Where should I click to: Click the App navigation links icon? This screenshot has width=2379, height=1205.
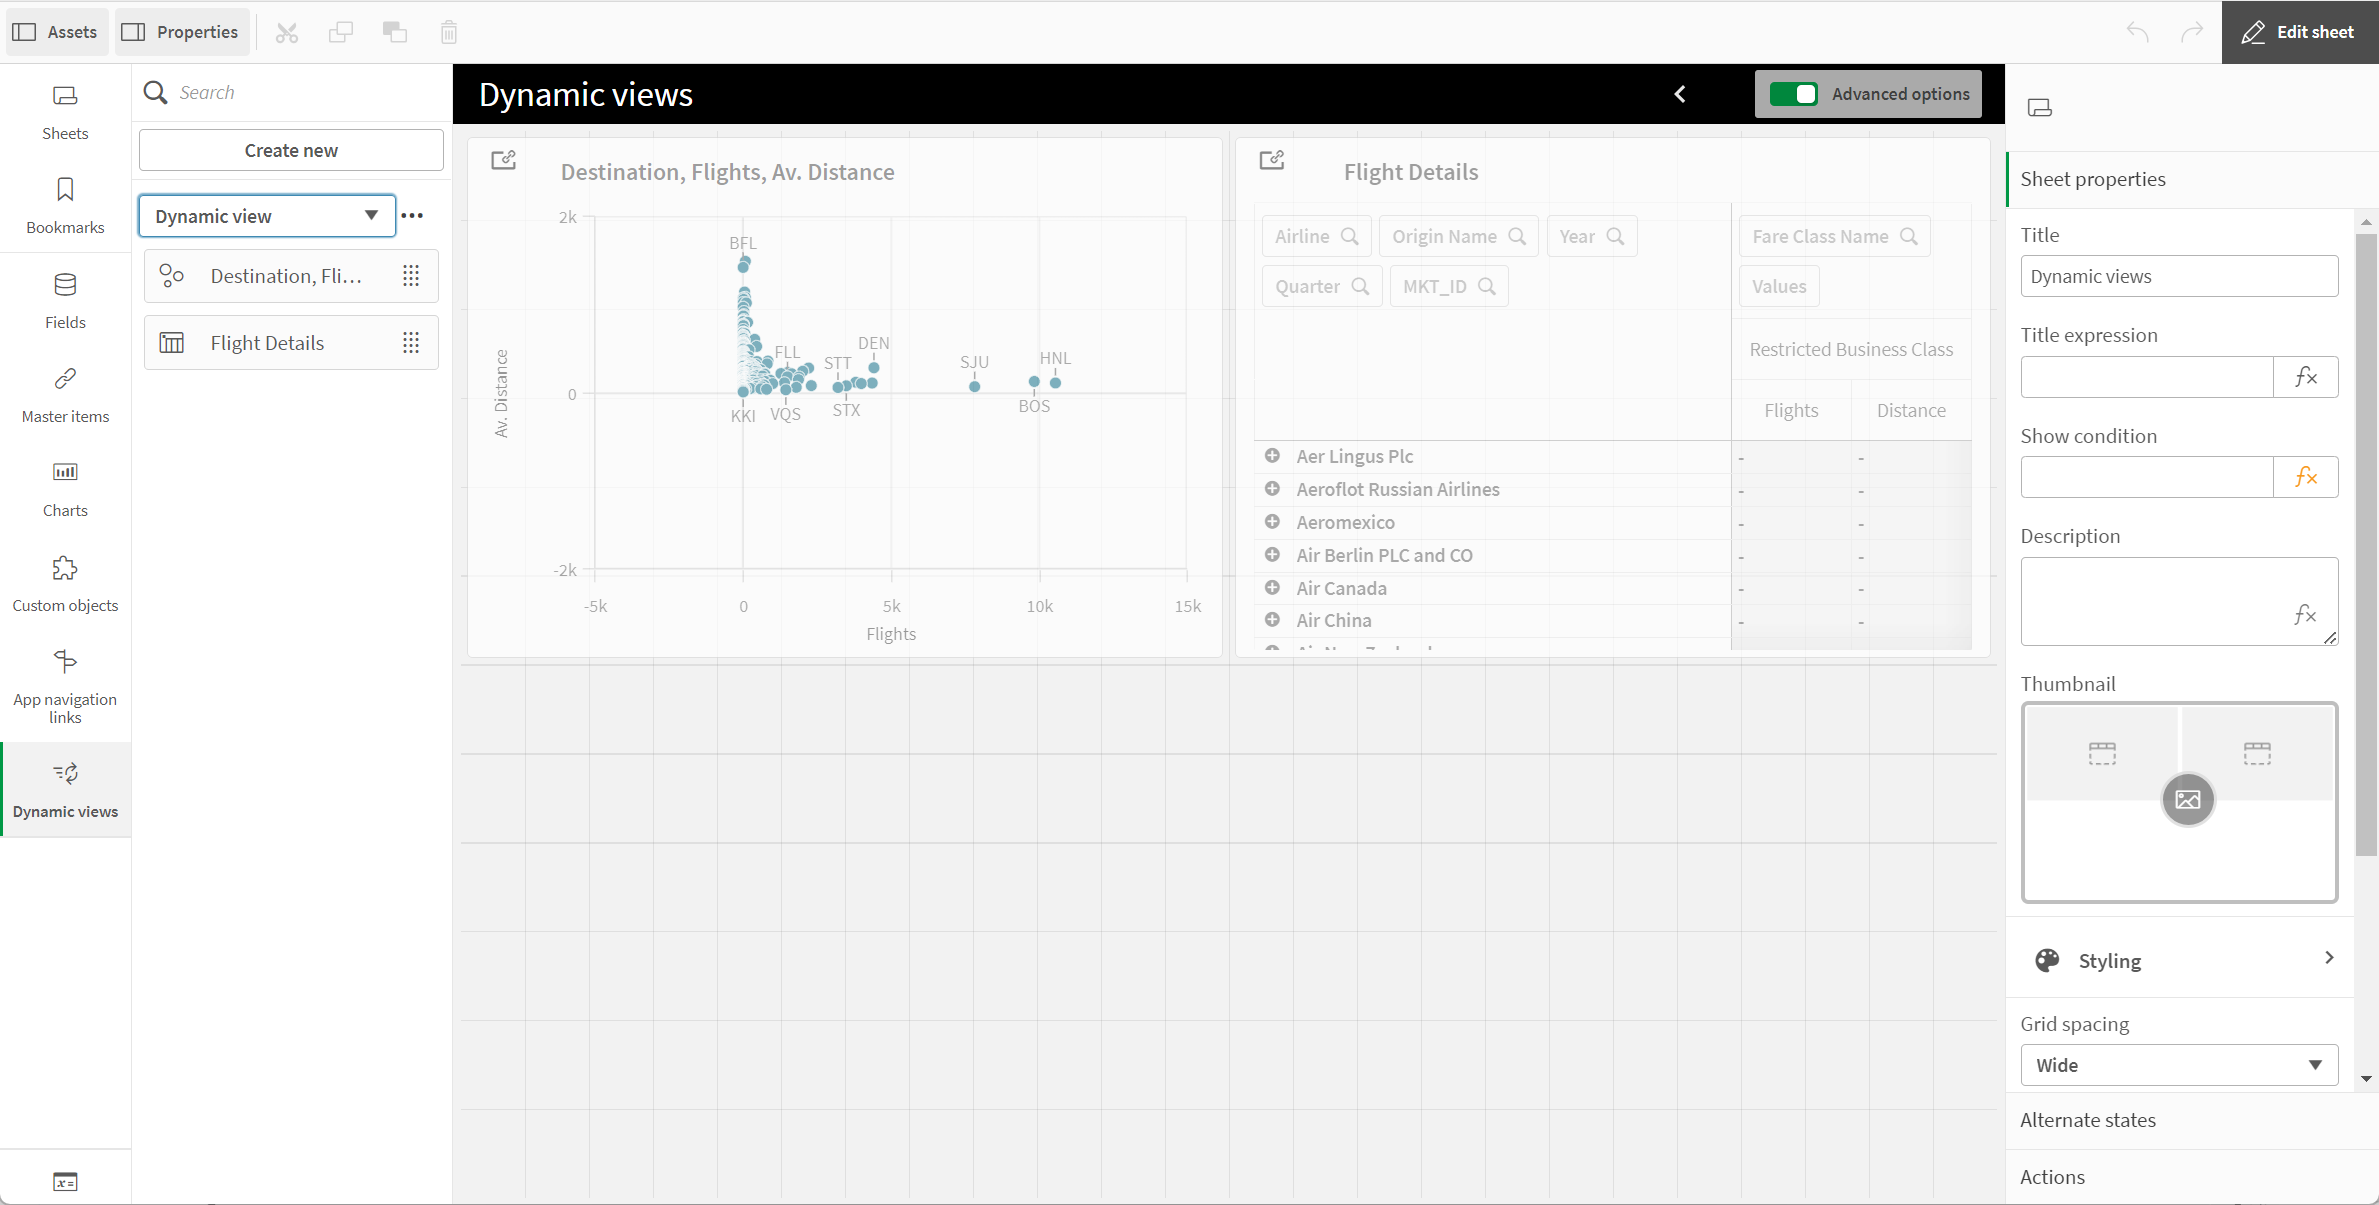[65, 662]
